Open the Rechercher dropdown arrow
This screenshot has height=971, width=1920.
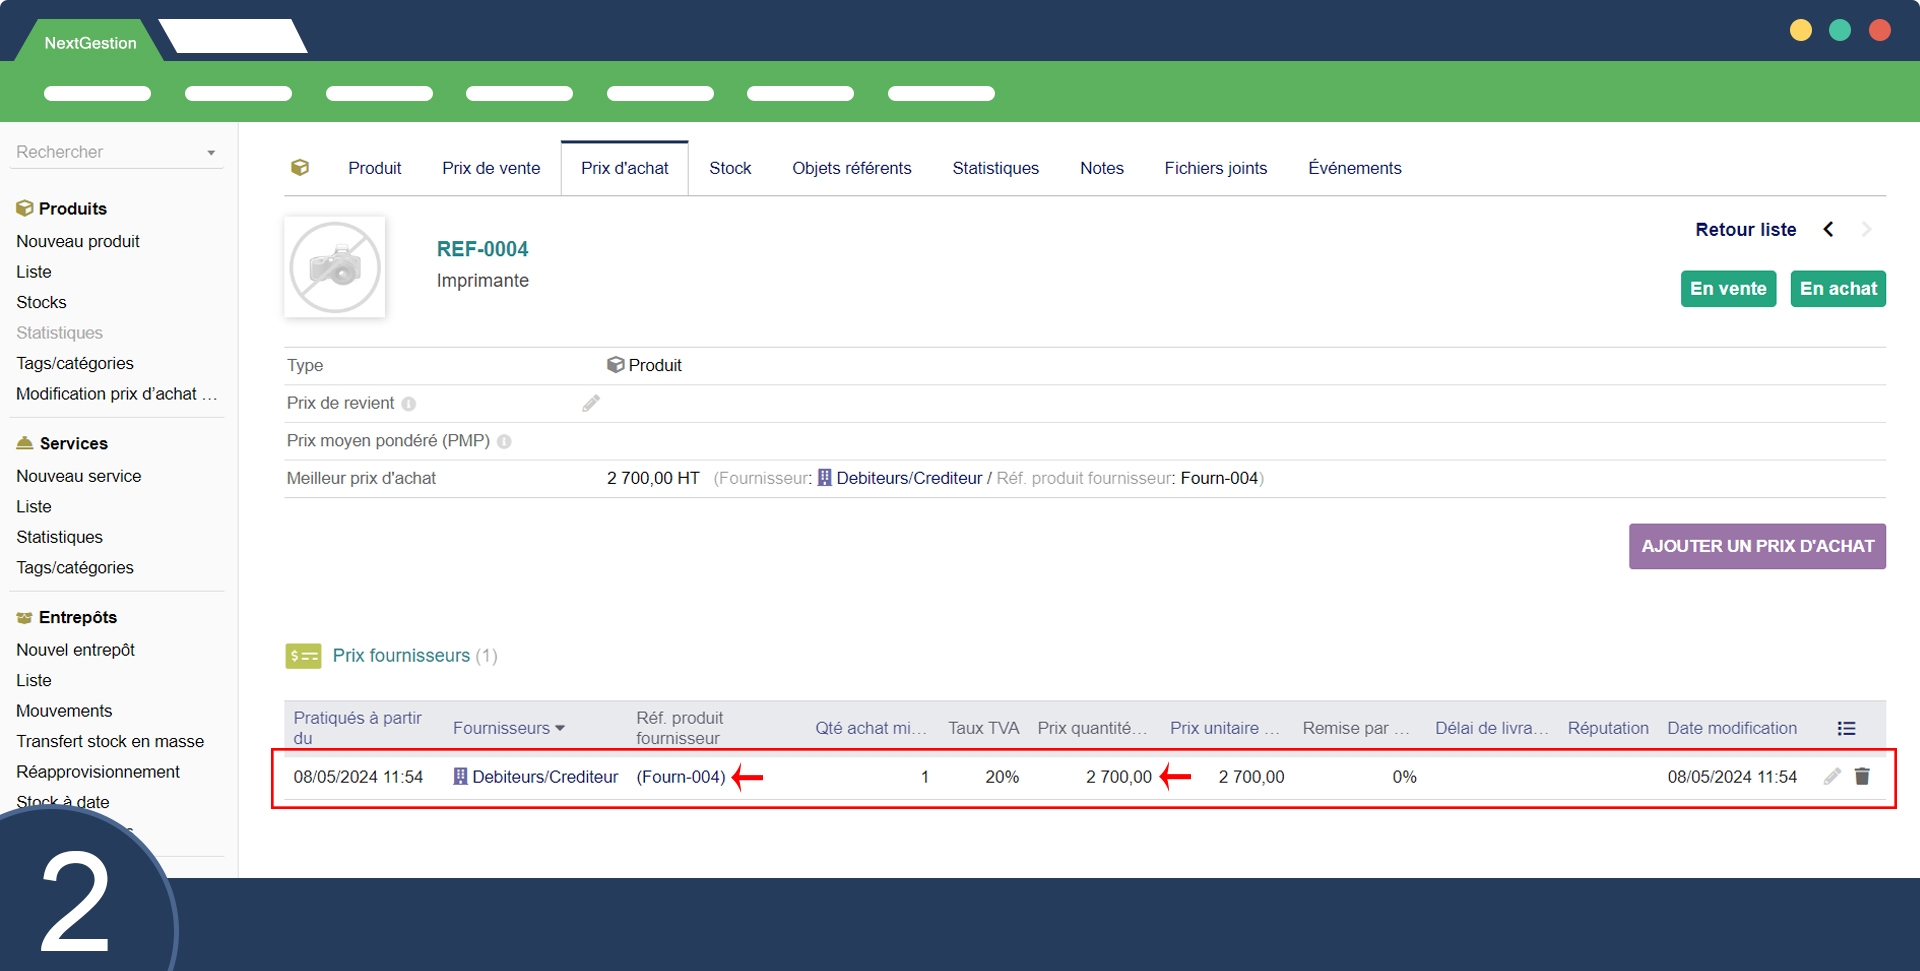(x=211, y=153)
